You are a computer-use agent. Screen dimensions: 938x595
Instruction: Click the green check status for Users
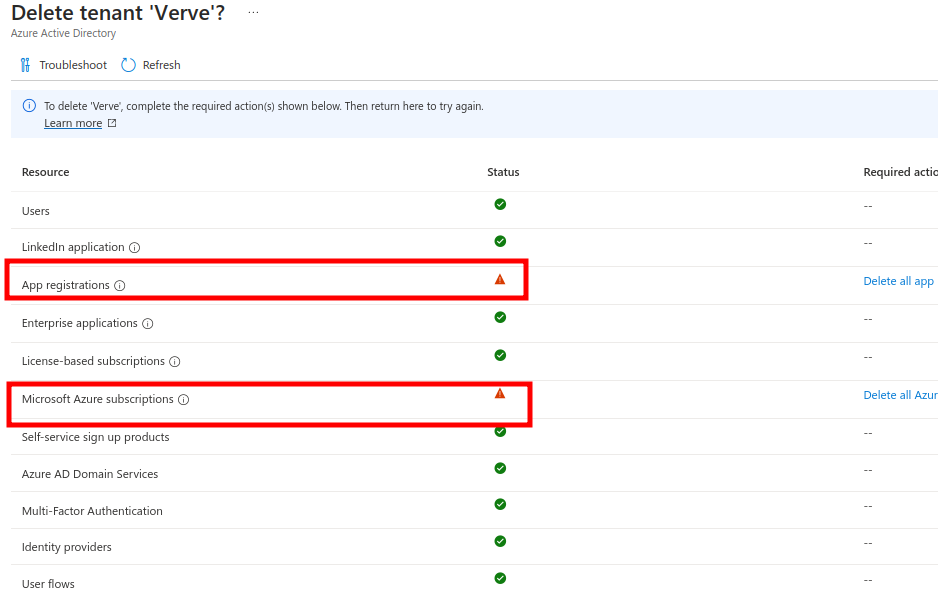(500, 205)
